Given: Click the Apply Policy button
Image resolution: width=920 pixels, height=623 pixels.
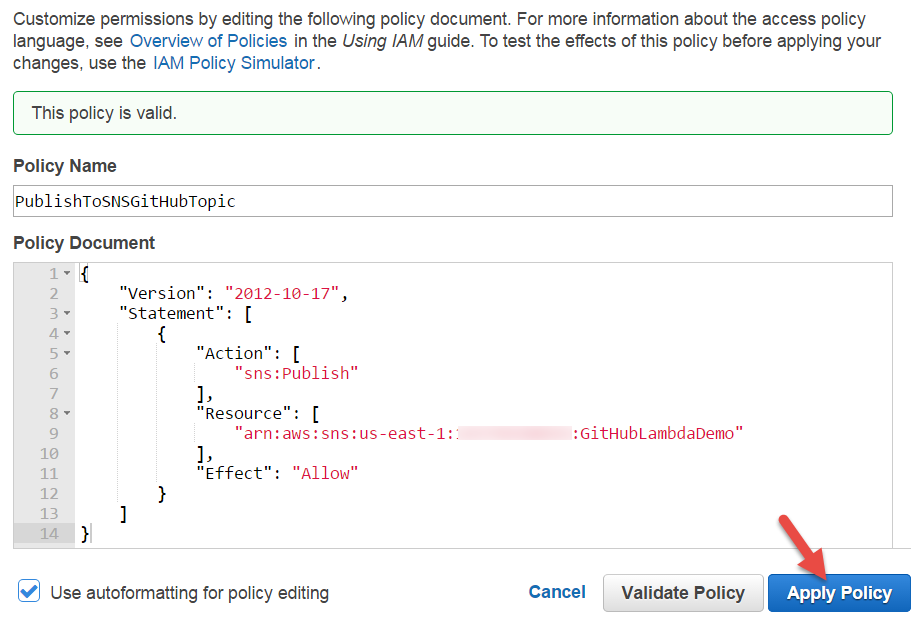Looking at the screenshot, I should coord(839,592).
